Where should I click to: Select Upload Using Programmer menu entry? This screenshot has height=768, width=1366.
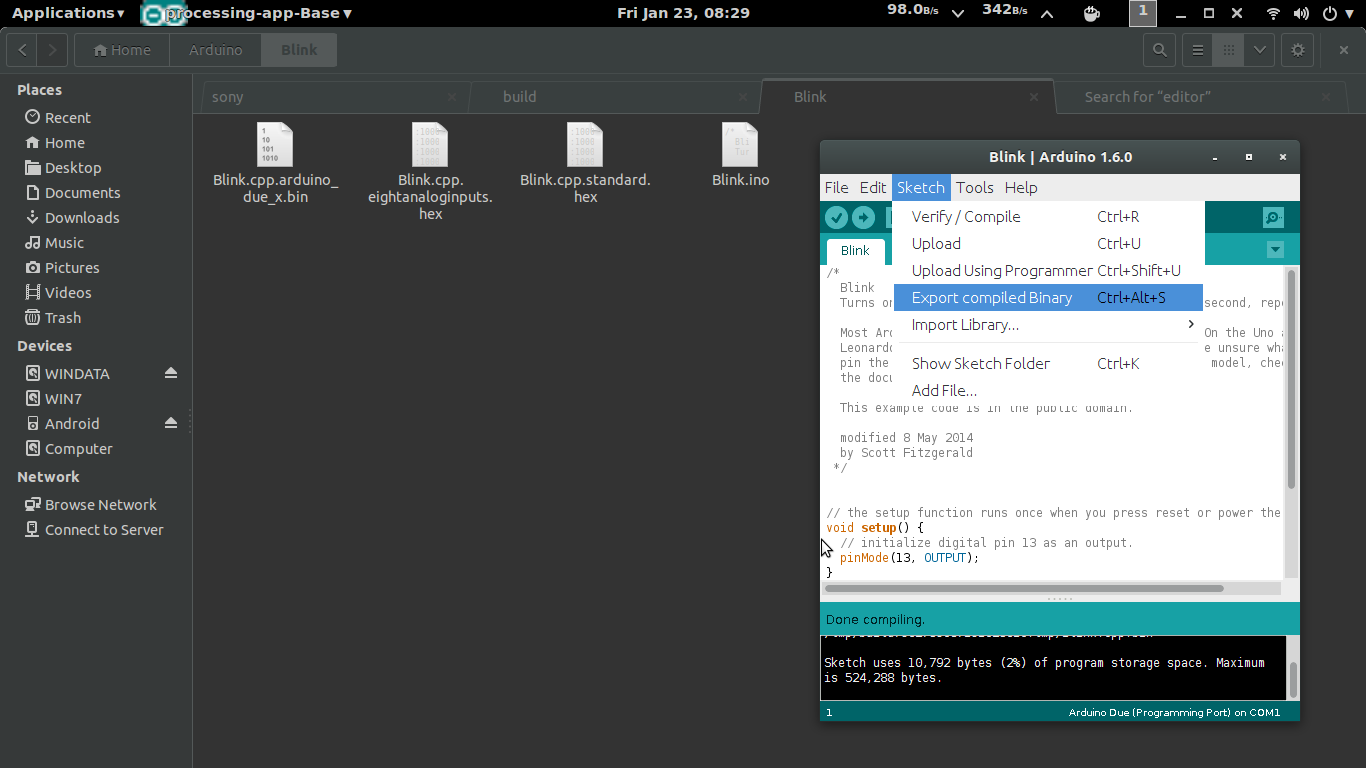tap(1048, 270)
